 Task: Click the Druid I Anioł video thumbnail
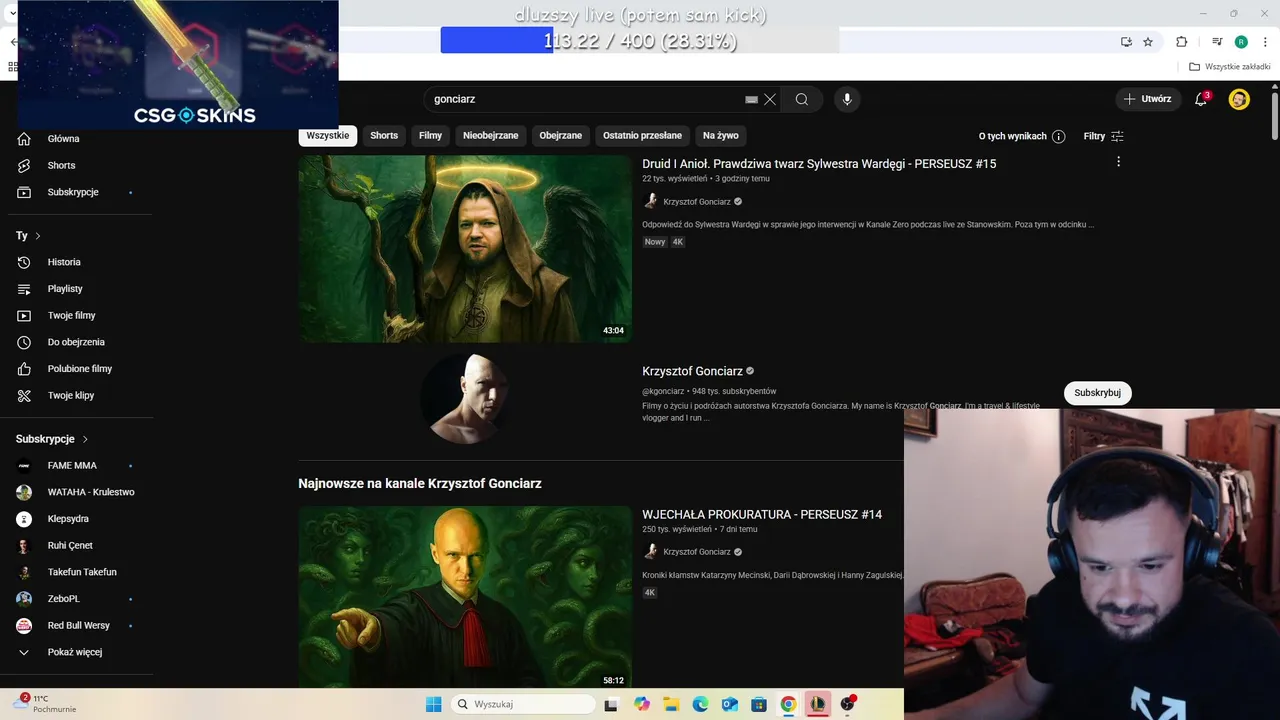pyautogui.click(x=465, y=249)
